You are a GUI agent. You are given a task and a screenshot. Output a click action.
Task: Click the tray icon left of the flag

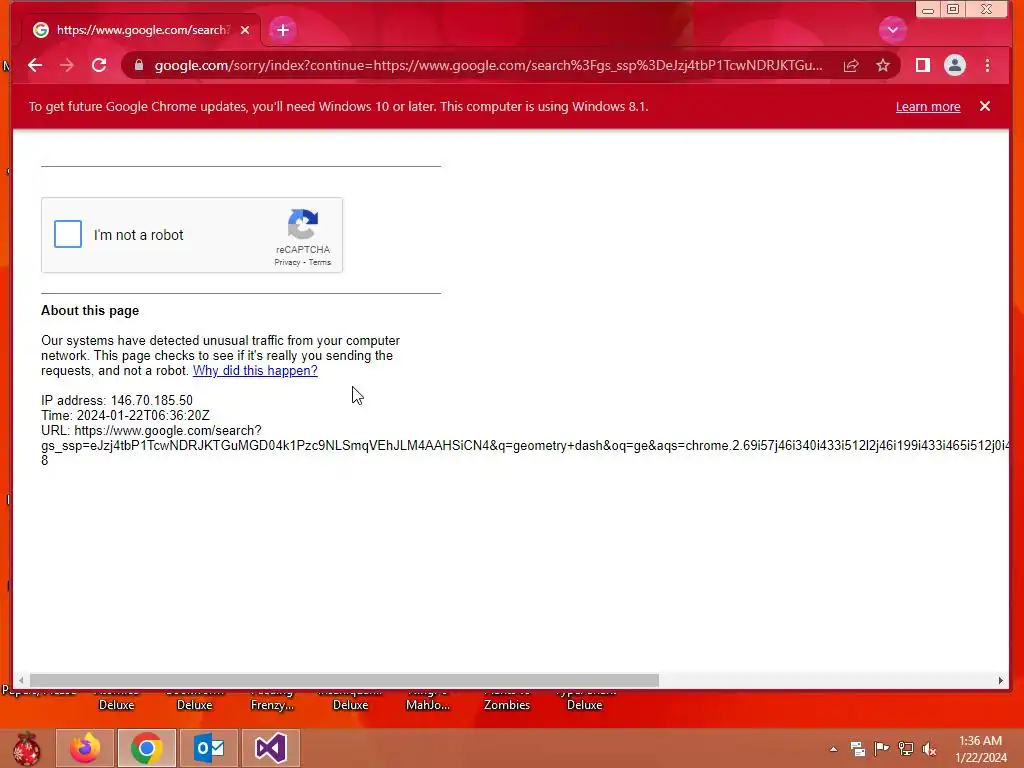coord(858,748)
